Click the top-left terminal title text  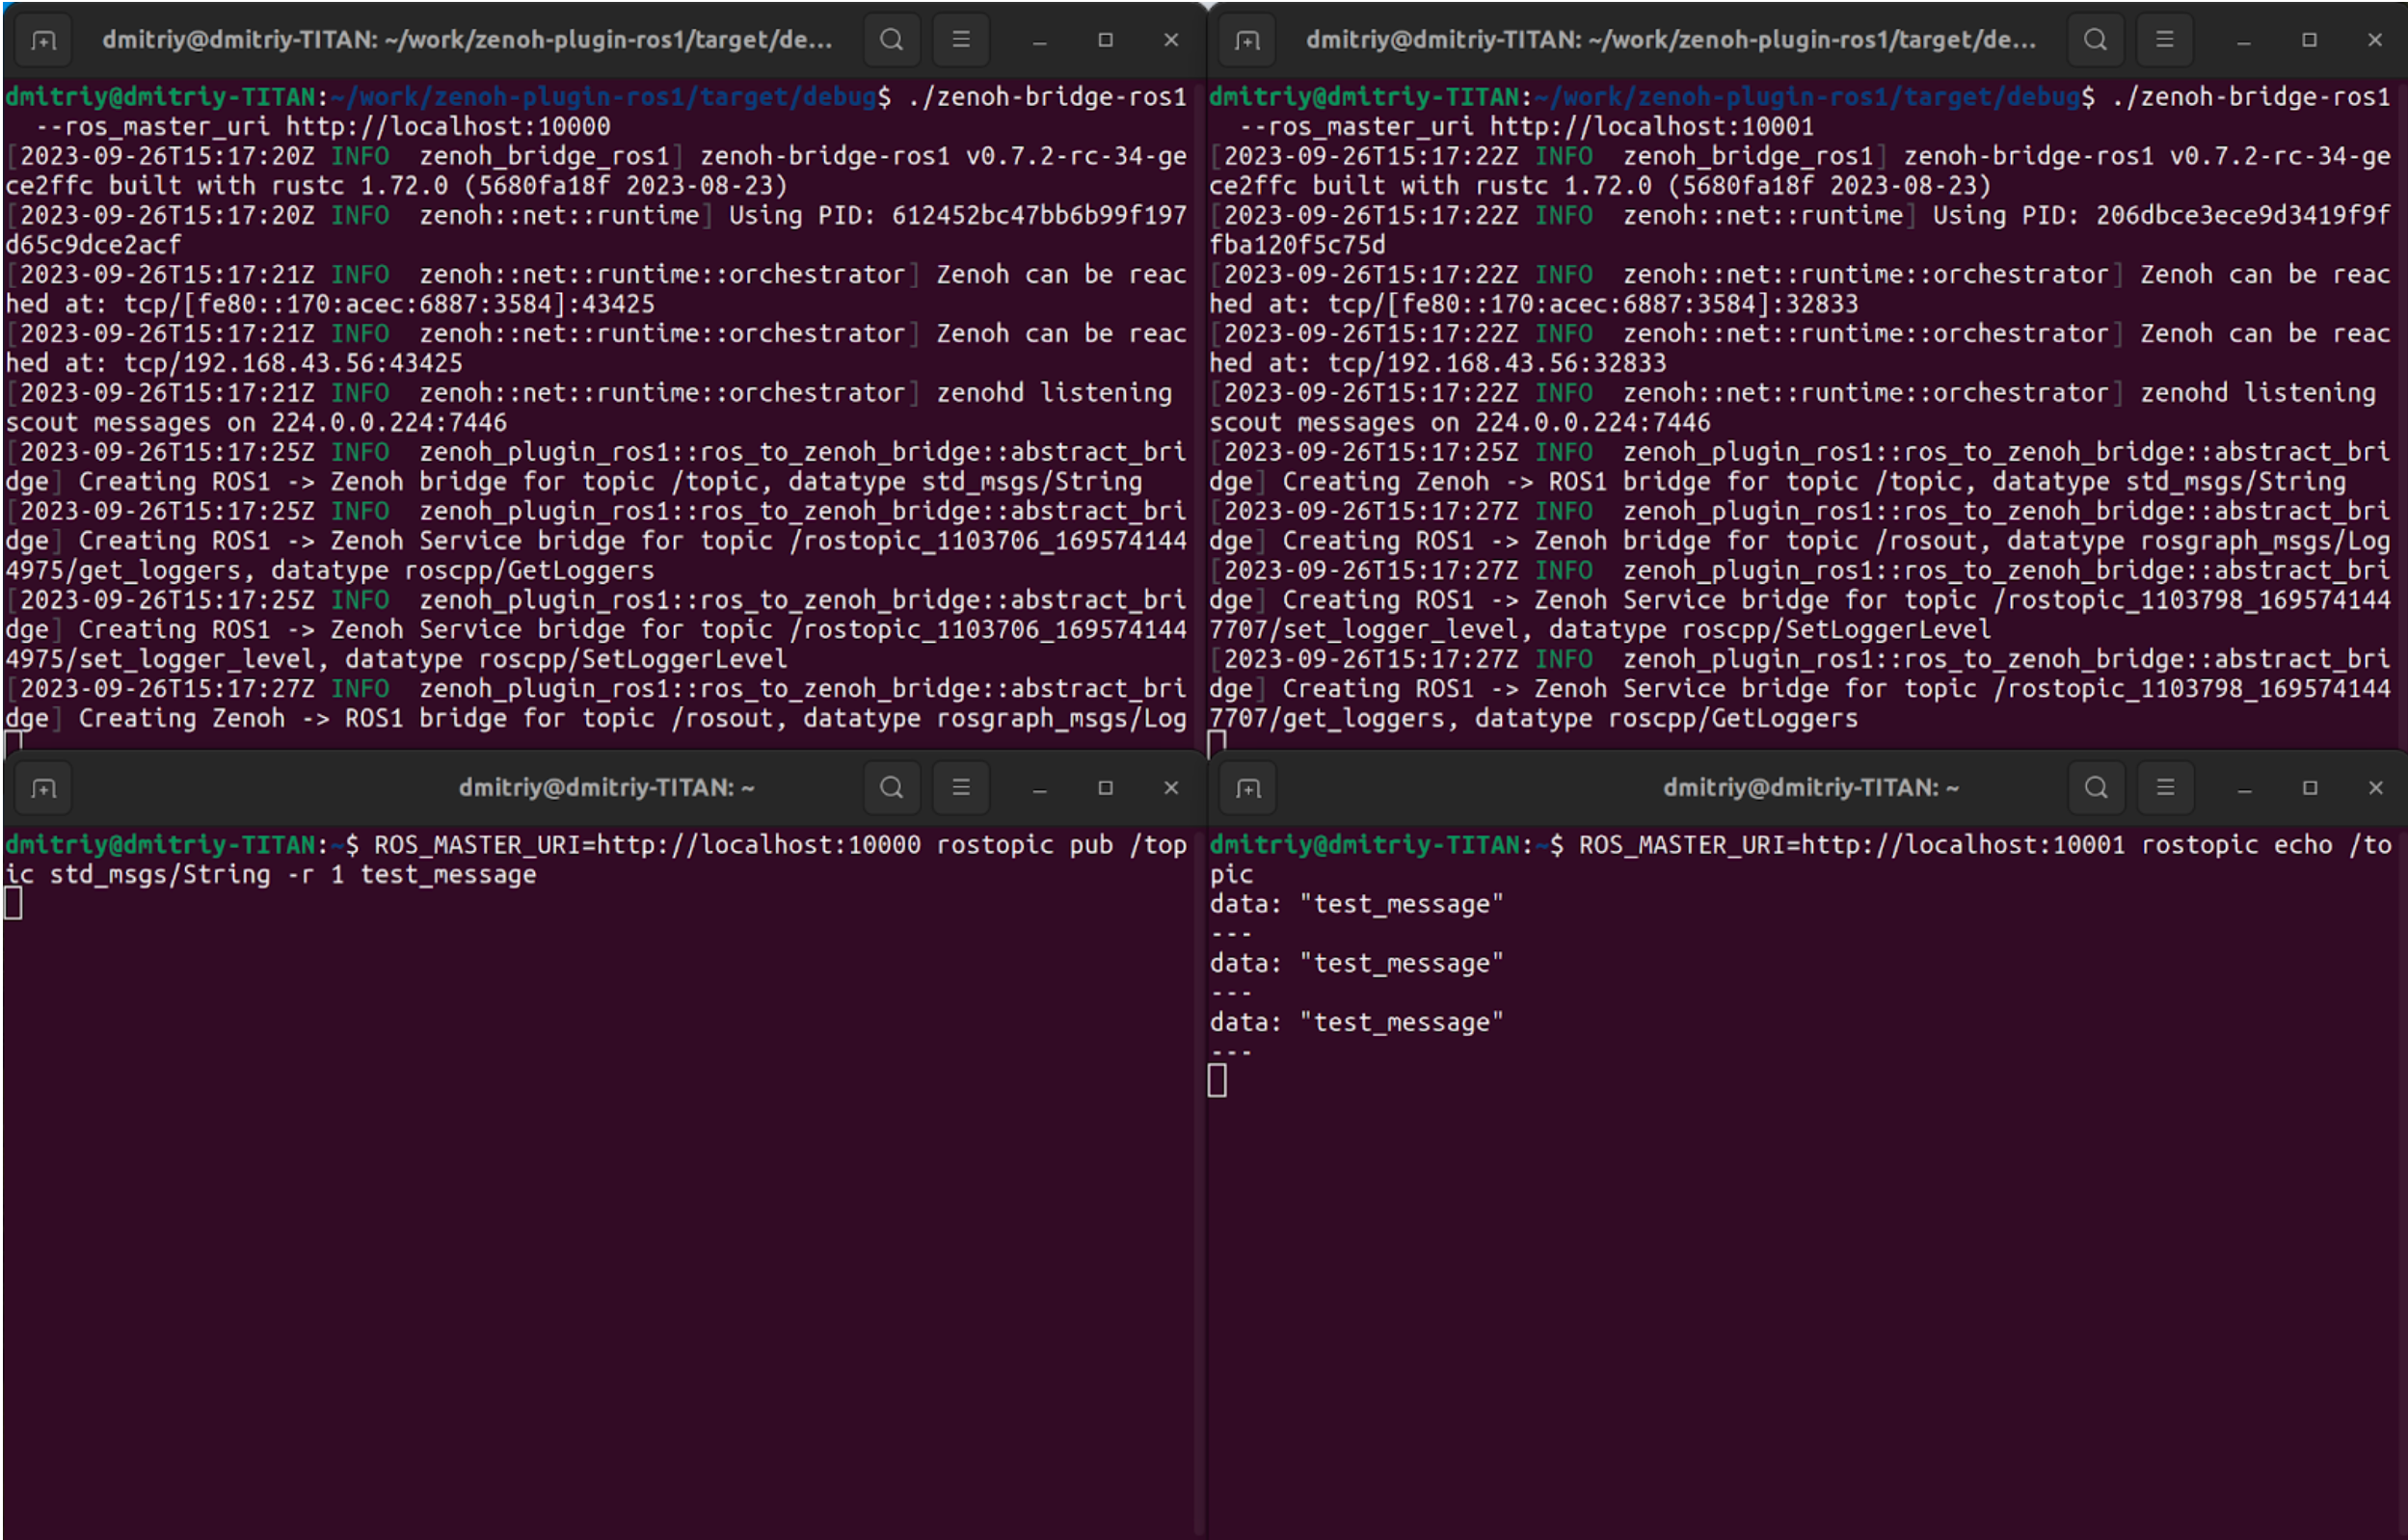(x=467, y=40)
